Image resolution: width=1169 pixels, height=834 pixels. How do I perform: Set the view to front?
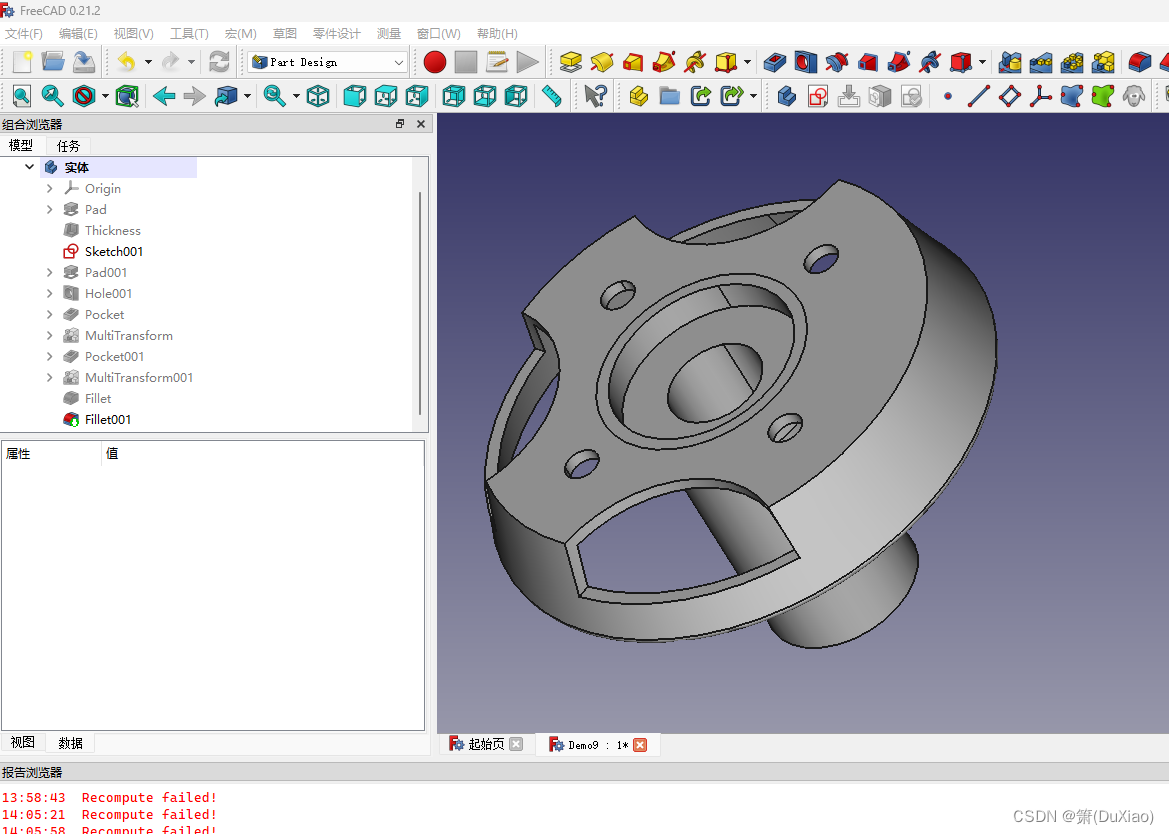click(355, 96)
